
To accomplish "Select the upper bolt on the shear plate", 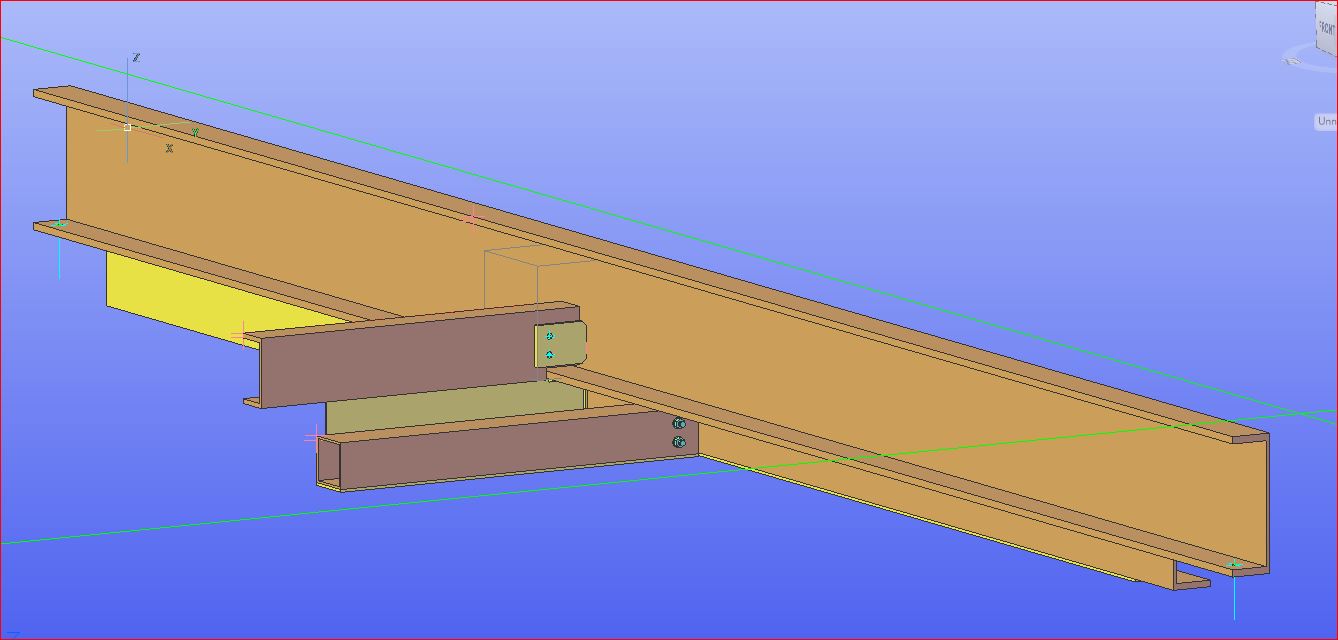I will (549, 337).
